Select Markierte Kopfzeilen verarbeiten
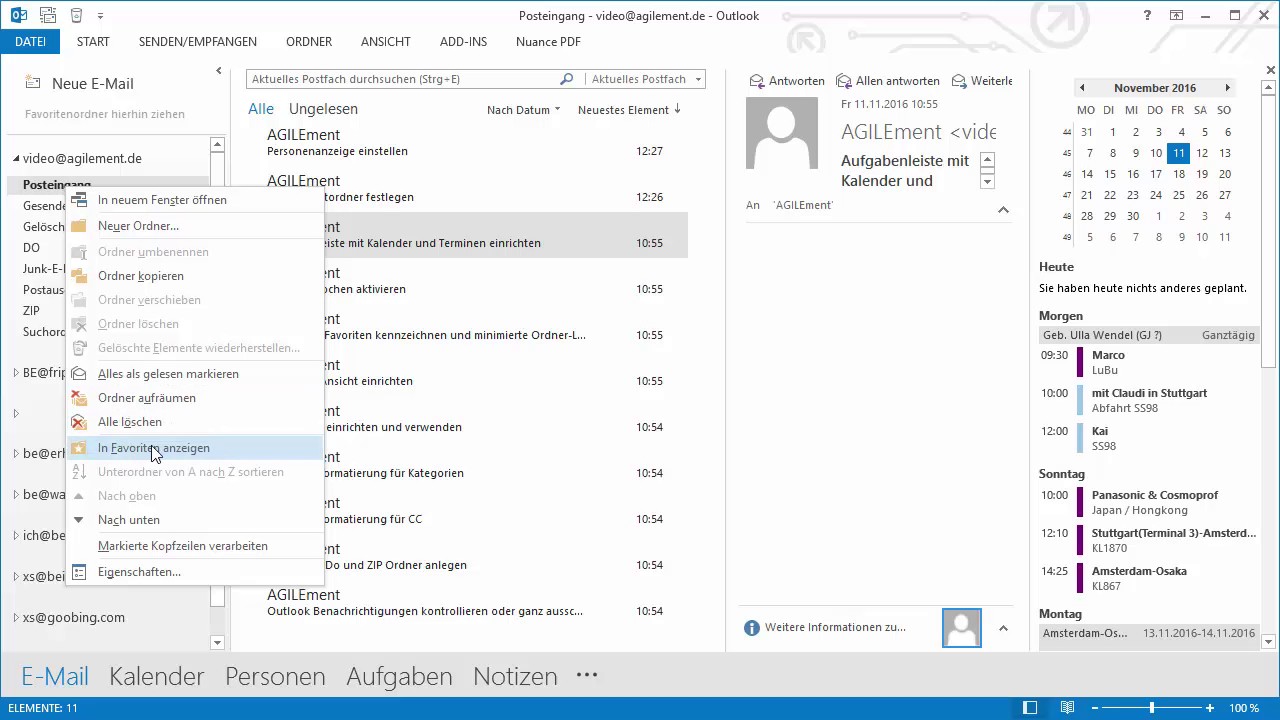Screen dimensions: 1280x720 click(195, 546)
